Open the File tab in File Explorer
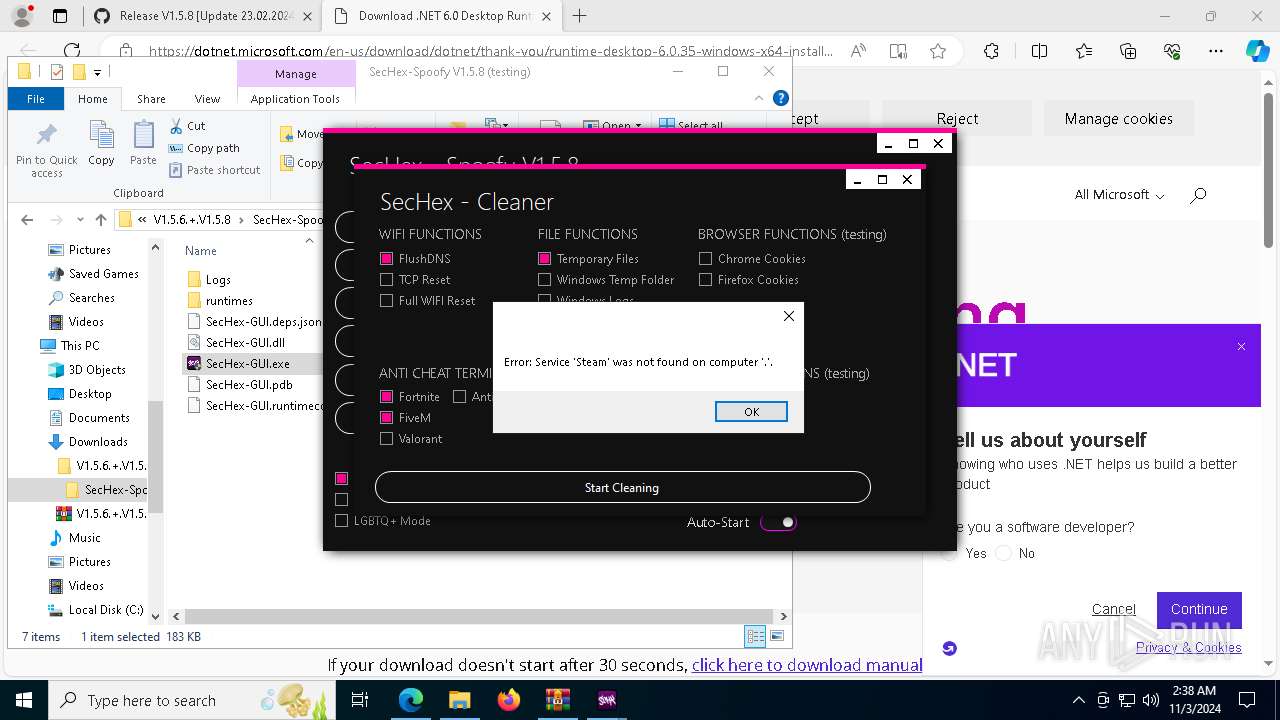1280x720 pixels. pos(36,99)
